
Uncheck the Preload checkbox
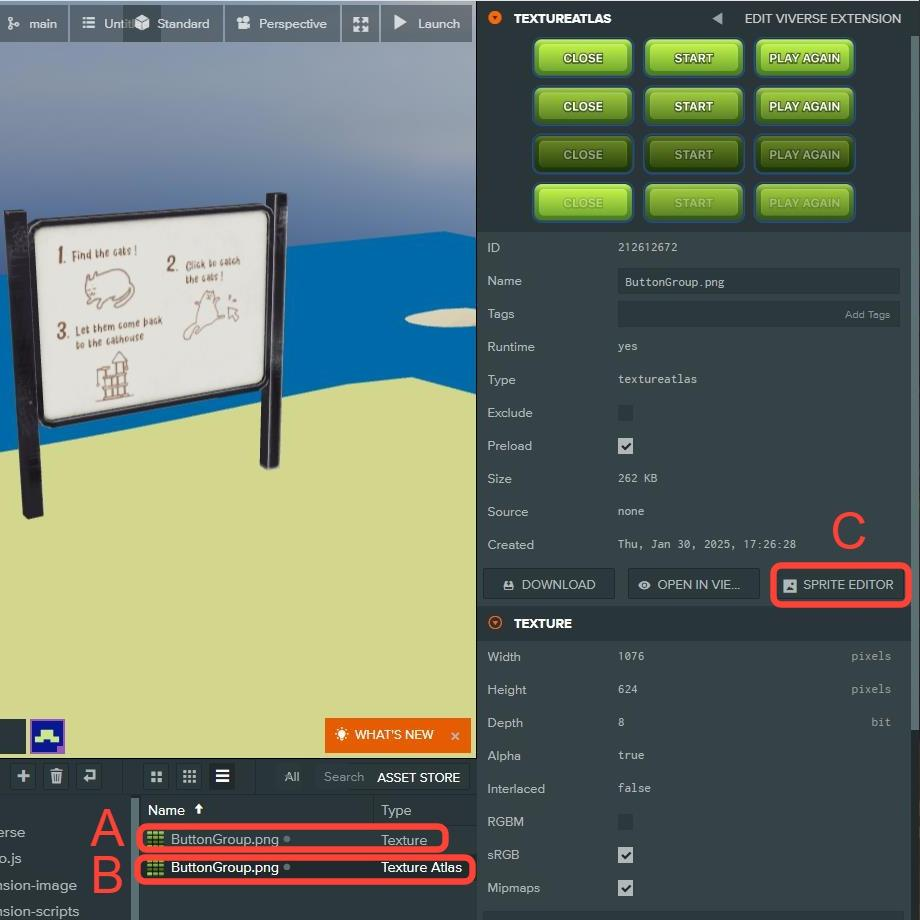click(625, 446)
